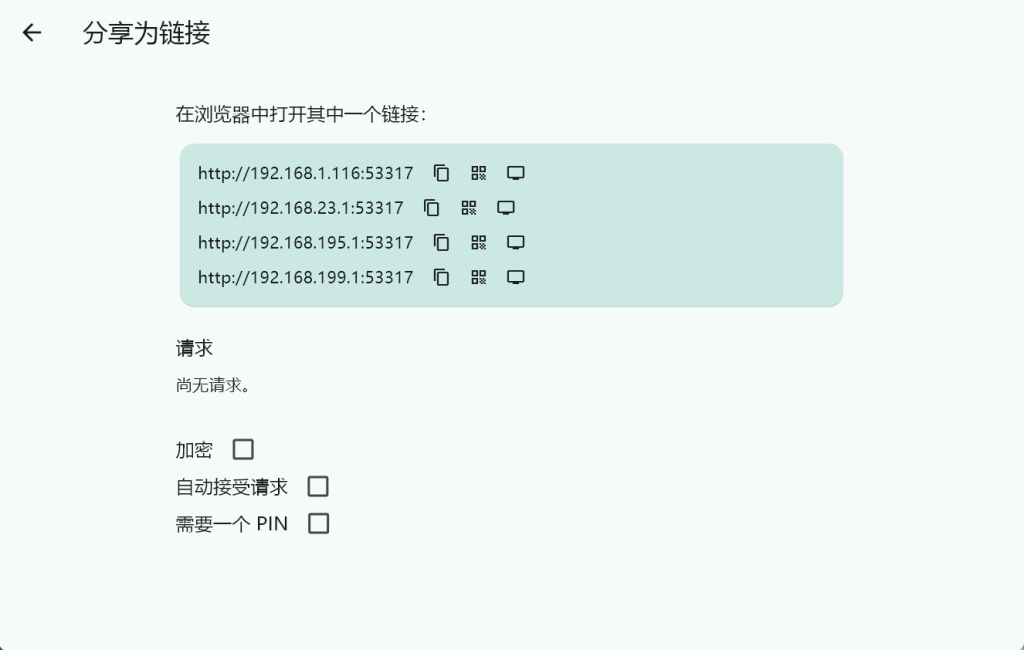Open http://192.168.1.116:53317 in browser
Screen dimensions: 1024x650
point(515,172)
